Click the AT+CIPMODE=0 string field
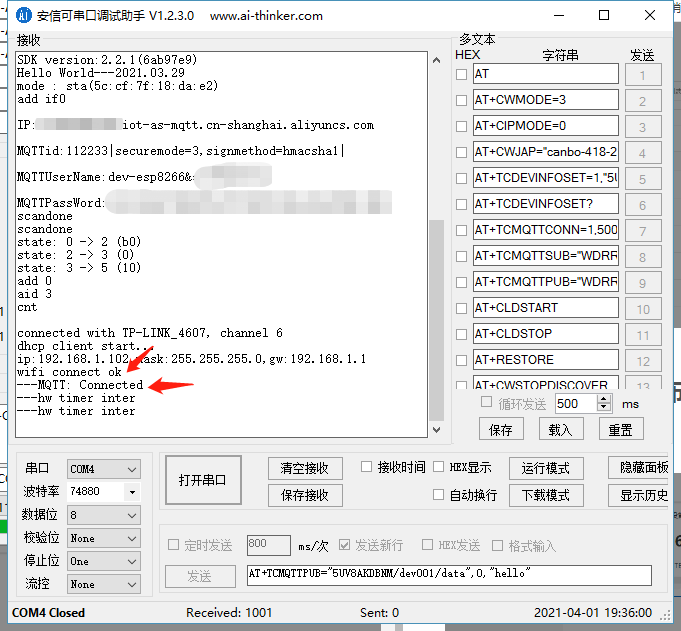Screen dimensions: 681x631 (546, 126)
